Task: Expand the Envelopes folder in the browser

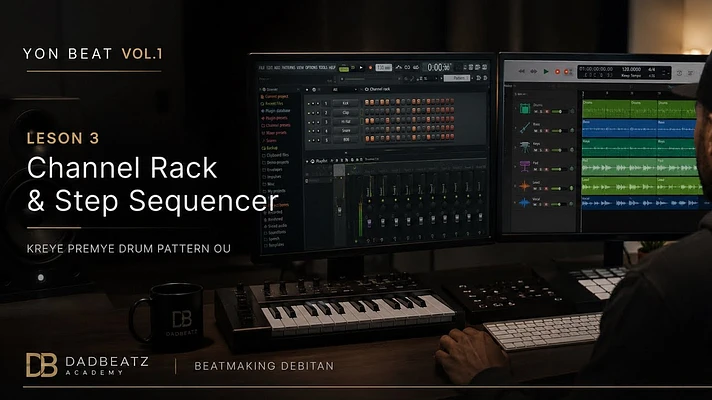Action: [272, 170]
